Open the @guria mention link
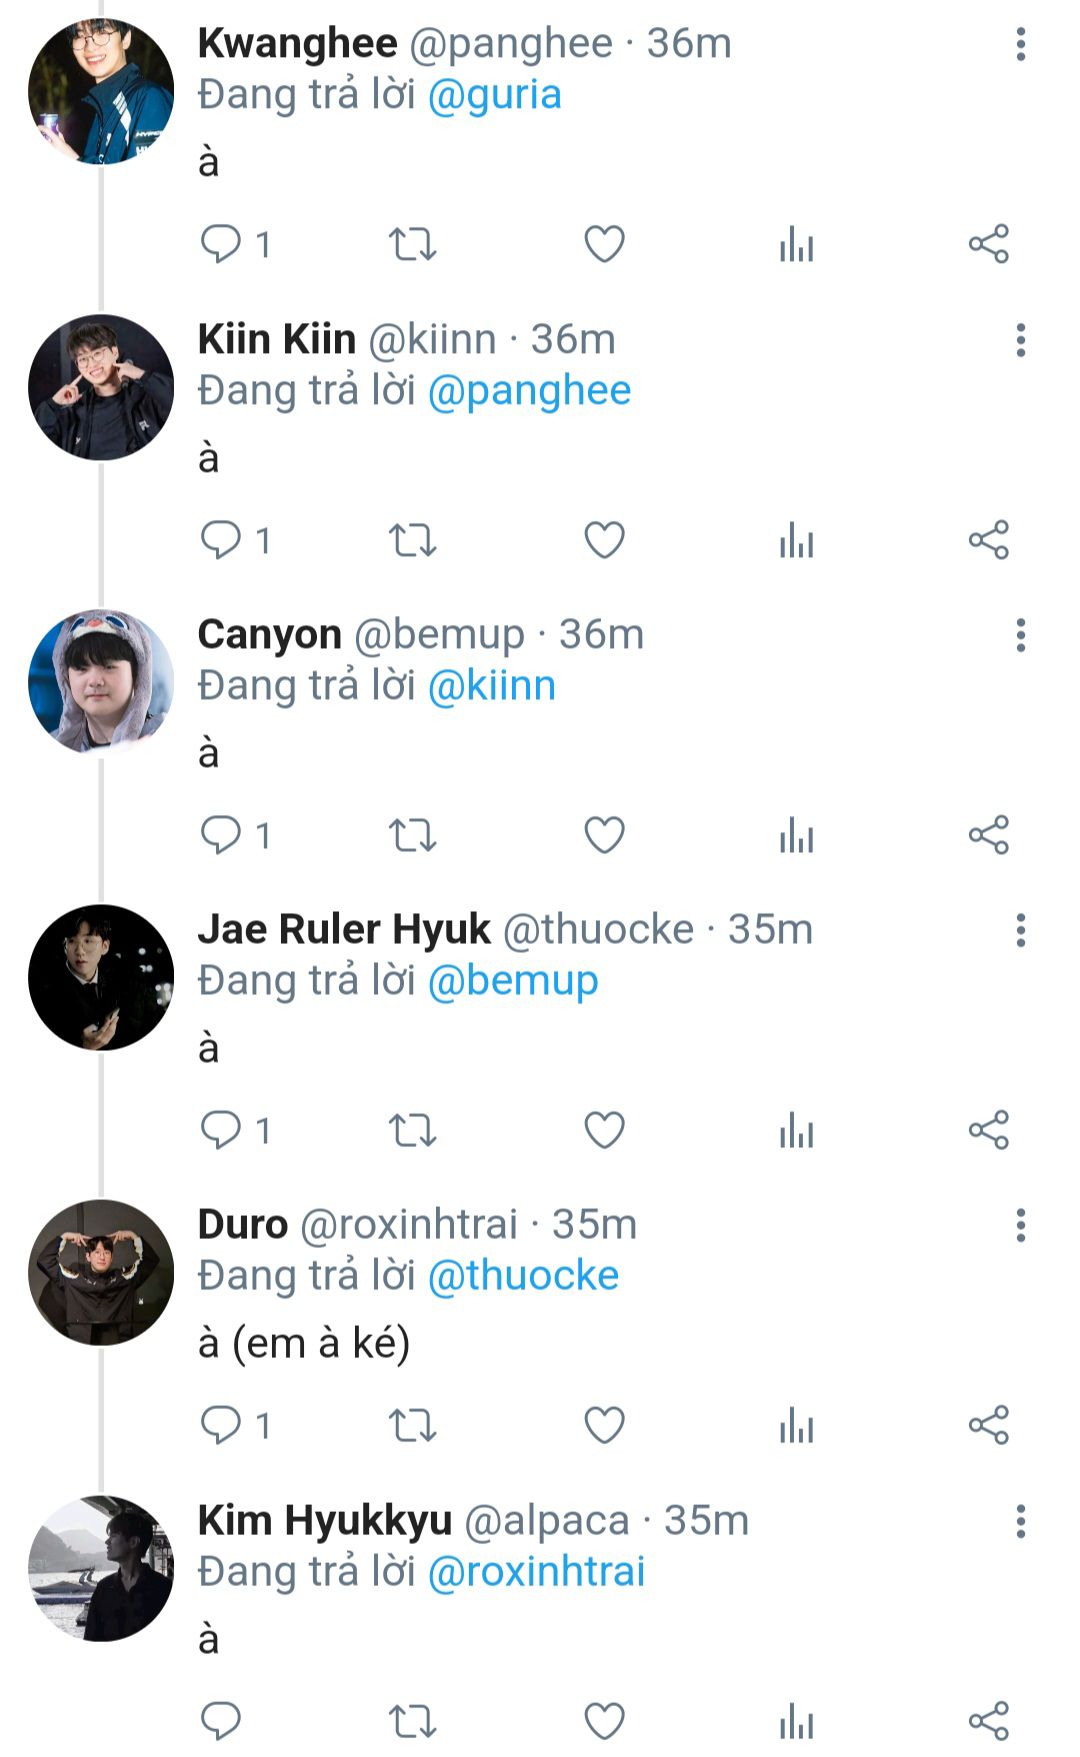The height and width of the screenshot is (1757, 1080). pos(494,95)
